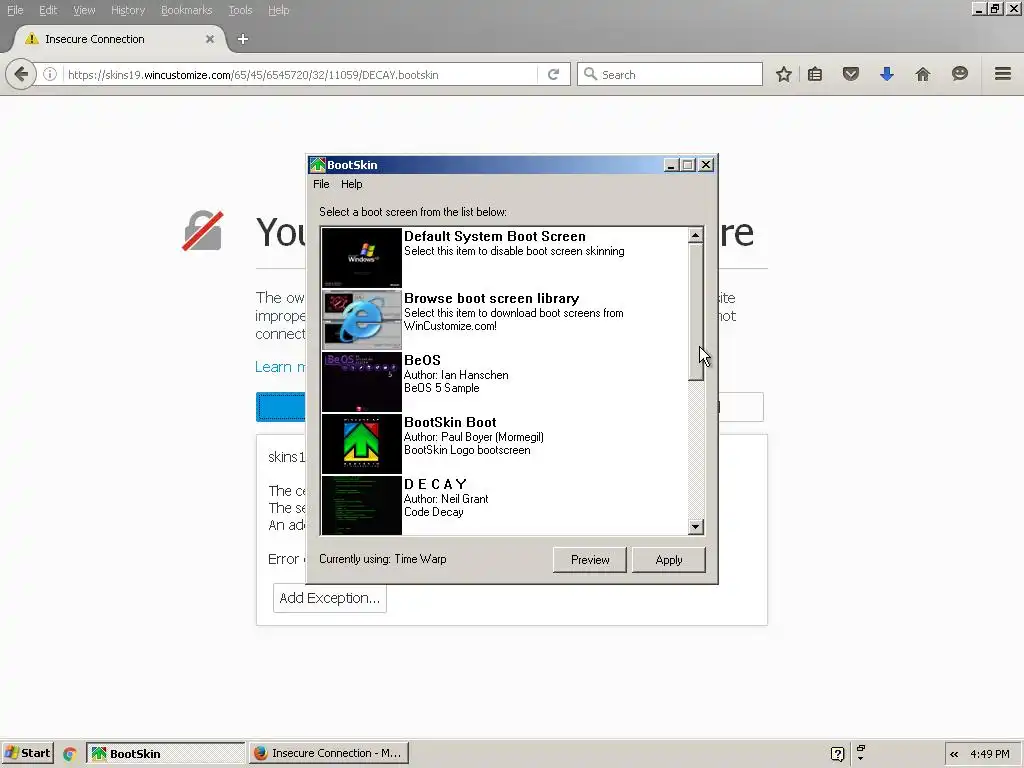This screenshot has width=1024, height=768.
Task: Open site information icon in address bar
Action: click(x=50, y=74)
